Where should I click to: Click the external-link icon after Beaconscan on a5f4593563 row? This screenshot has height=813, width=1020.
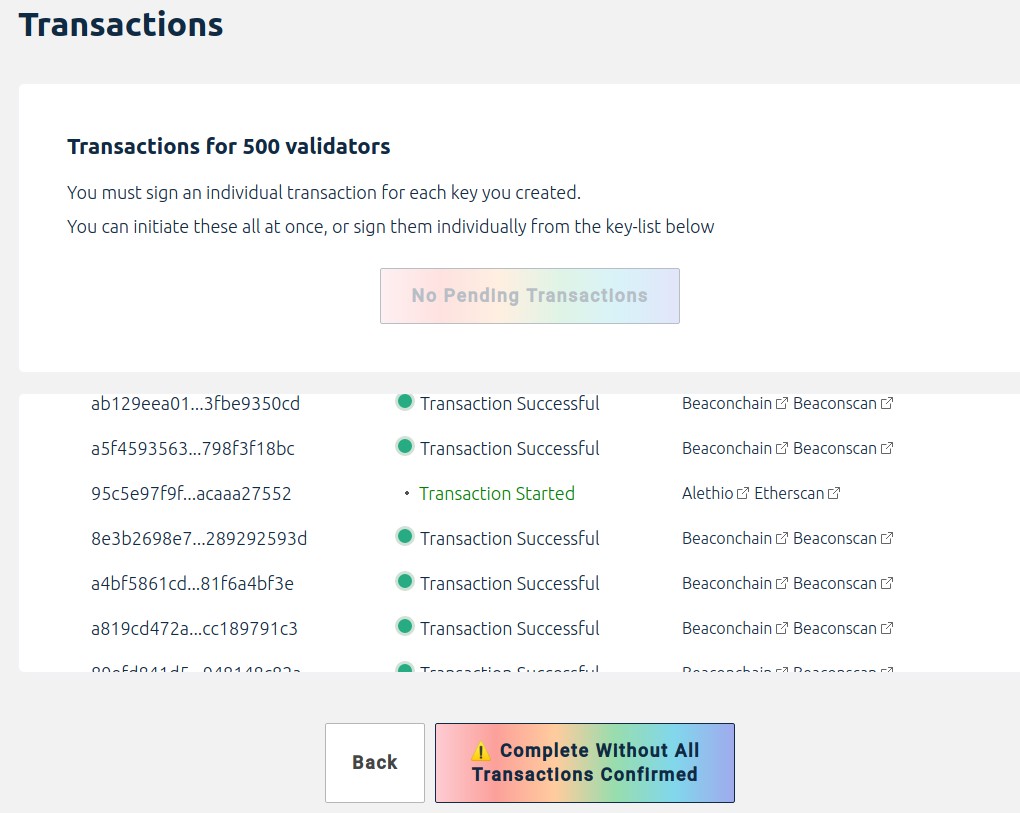pos(887,448)
